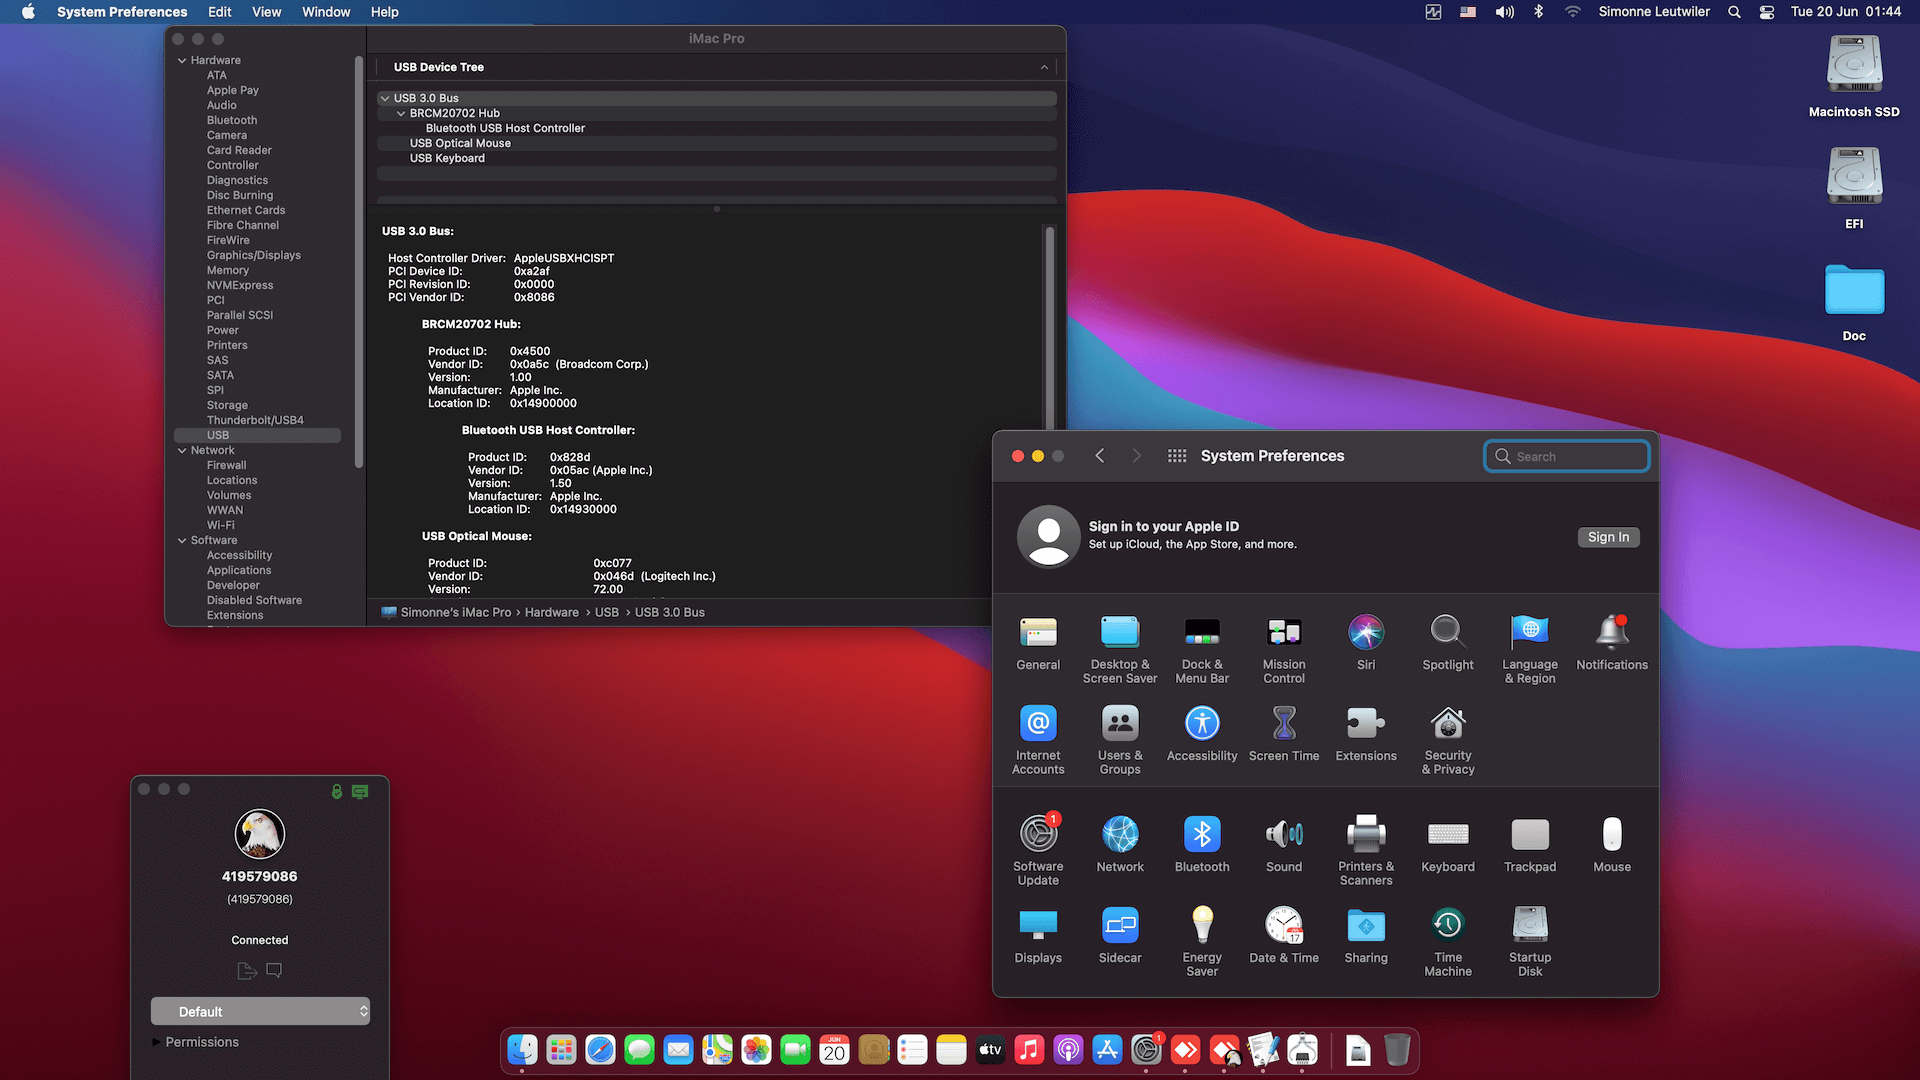Select Bluetooth USB Host Controller row

[x=717, y=128]
